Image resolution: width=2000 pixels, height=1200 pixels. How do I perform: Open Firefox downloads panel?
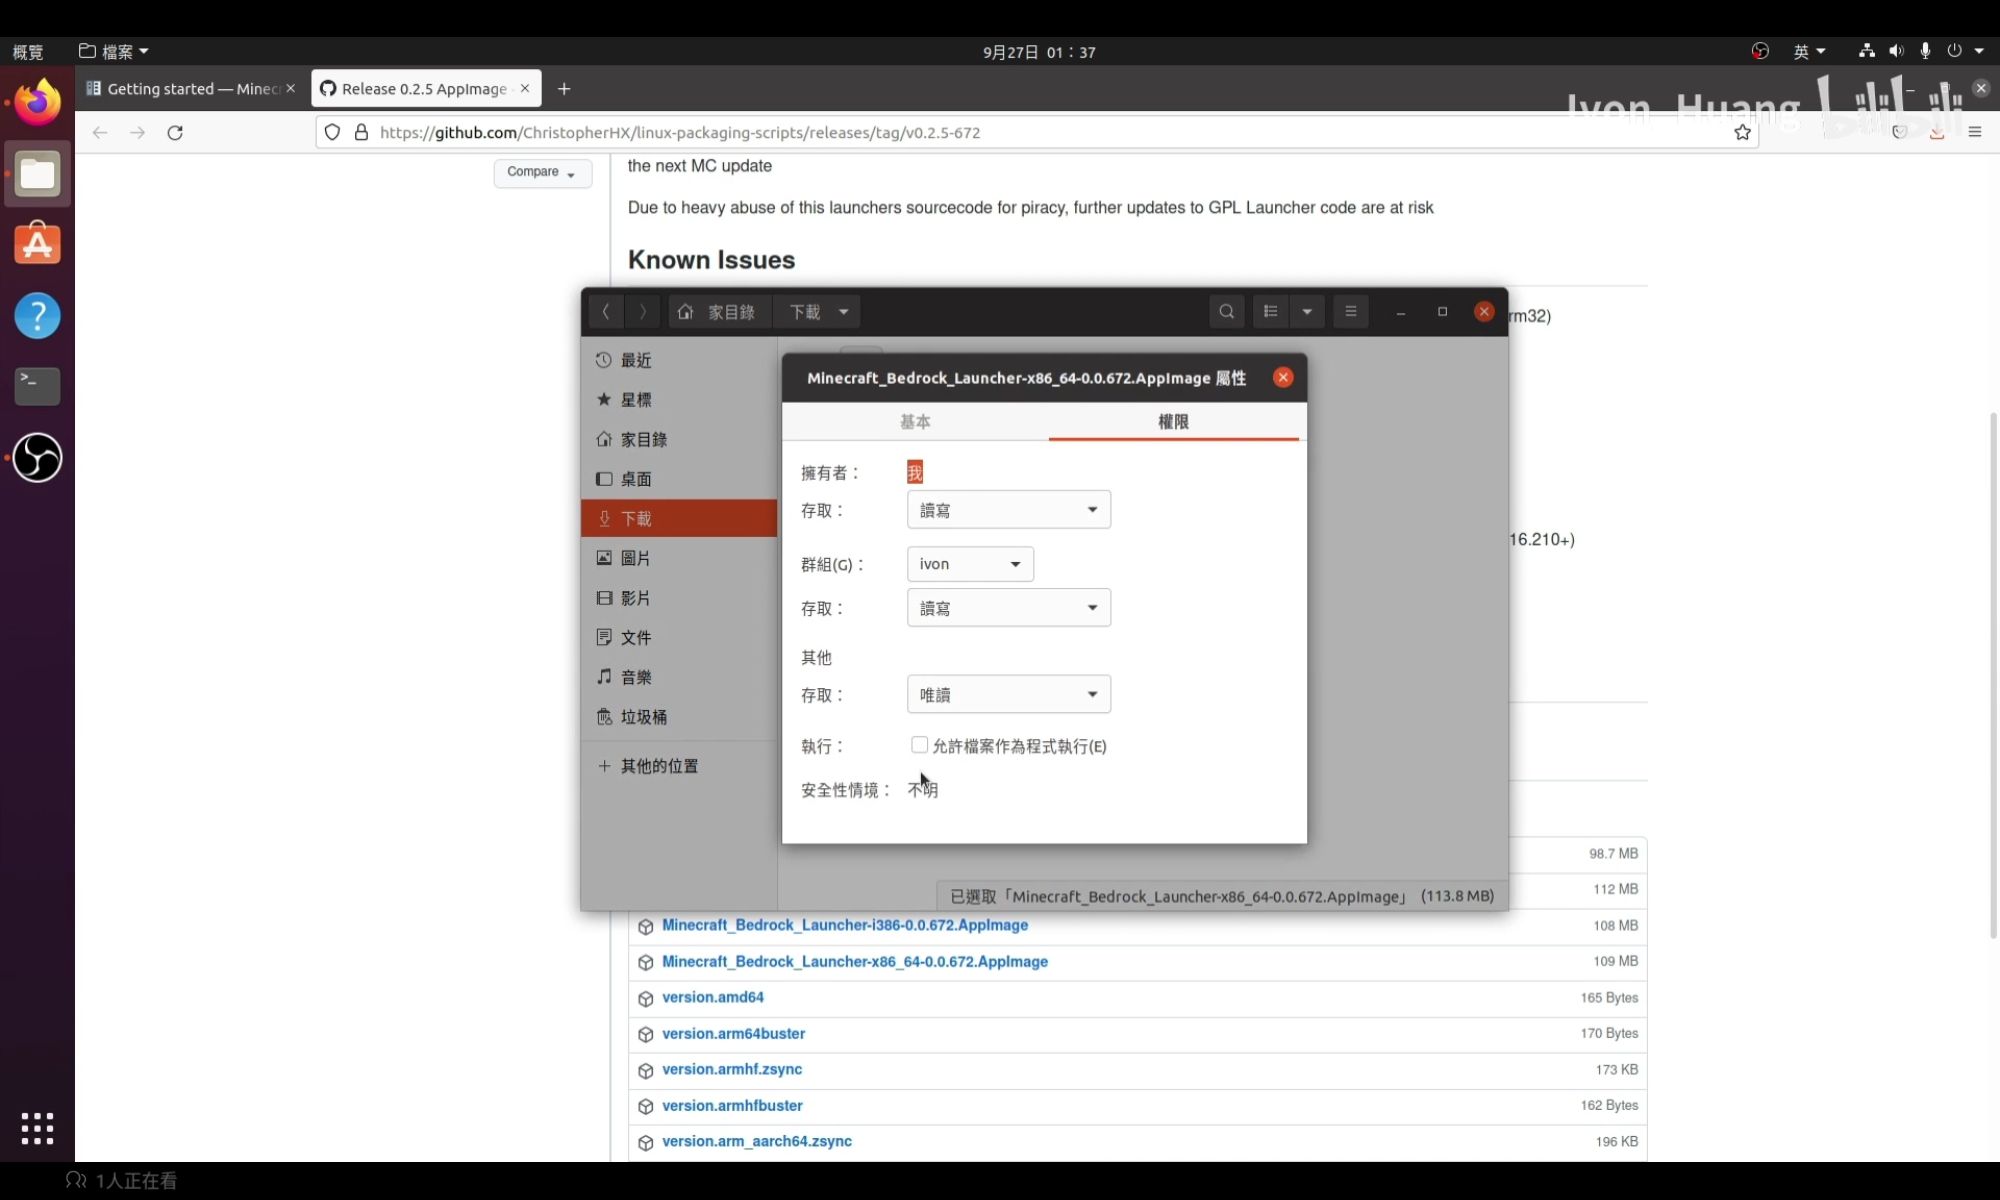tap(1937, 132)
